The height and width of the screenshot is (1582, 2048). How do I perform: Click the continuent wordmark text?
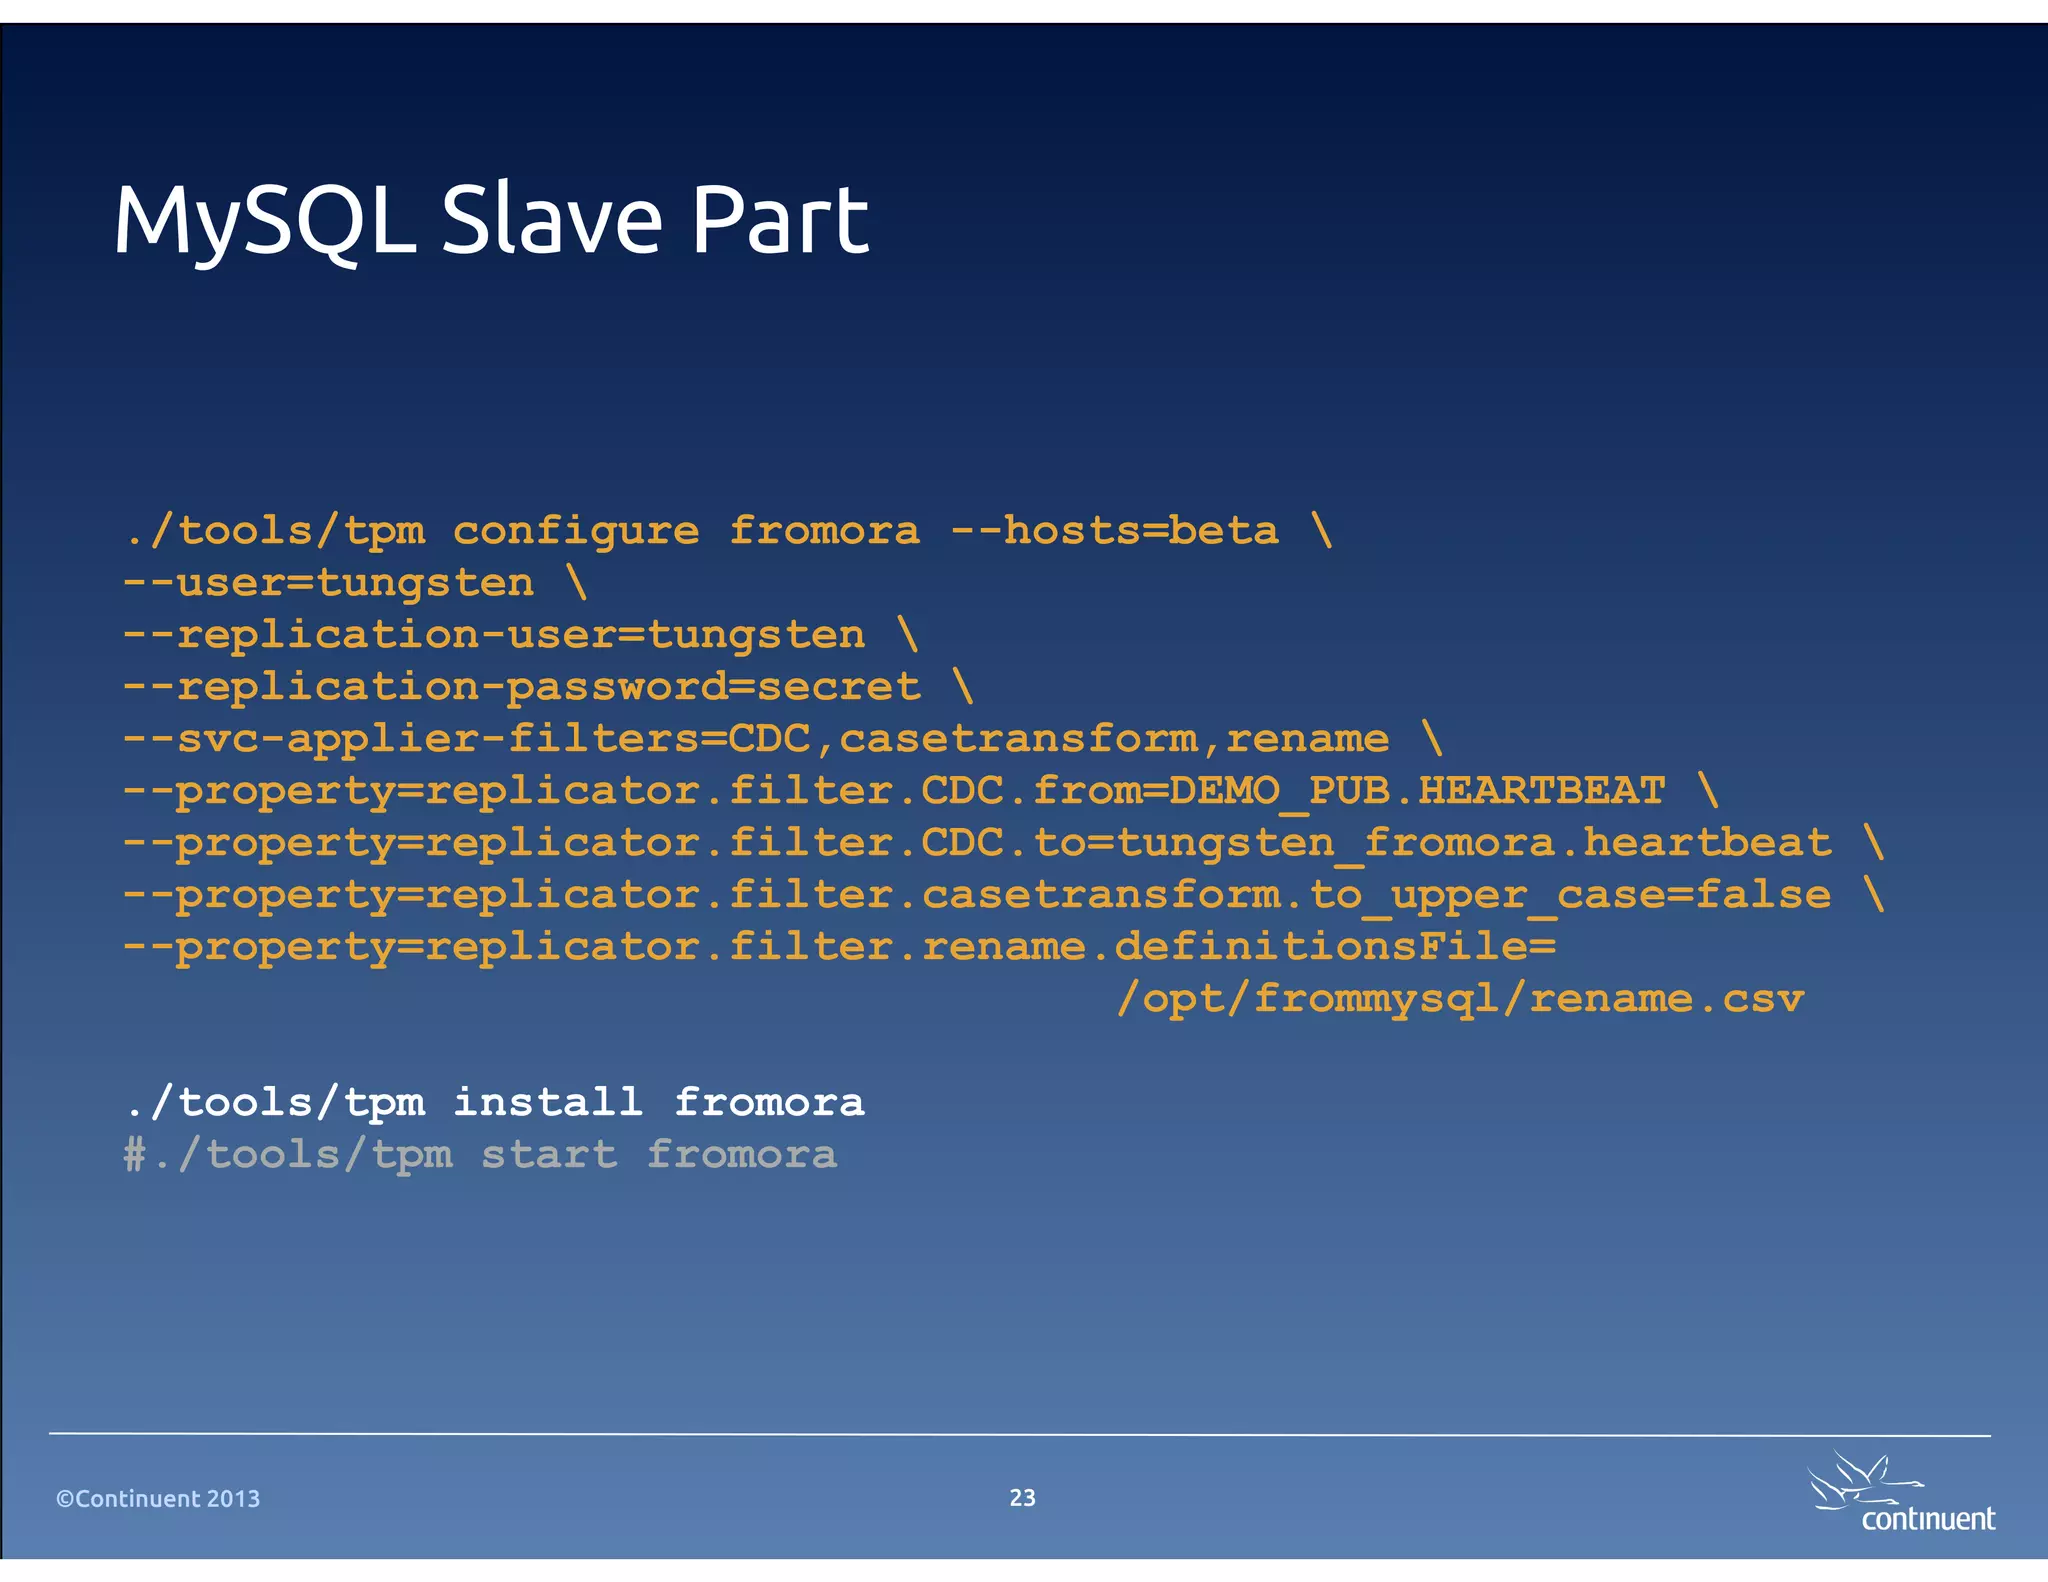1927,1519
